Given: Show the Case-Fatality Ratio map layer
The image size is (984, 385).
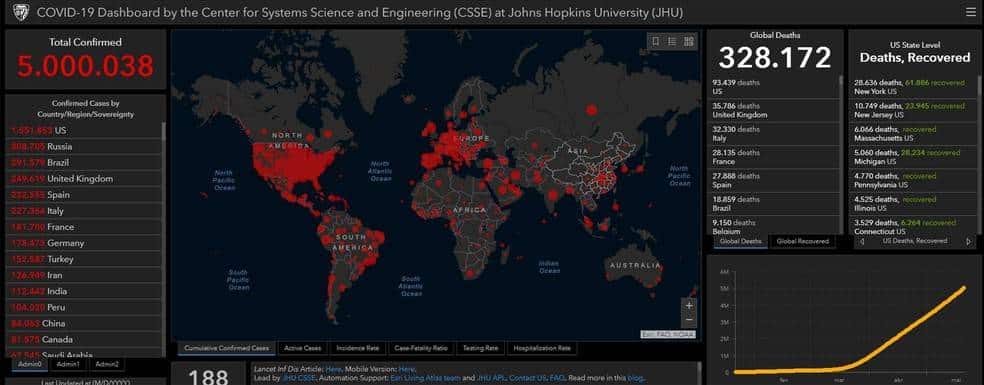Looking at the screenshot, I should (x=420, y=348).
